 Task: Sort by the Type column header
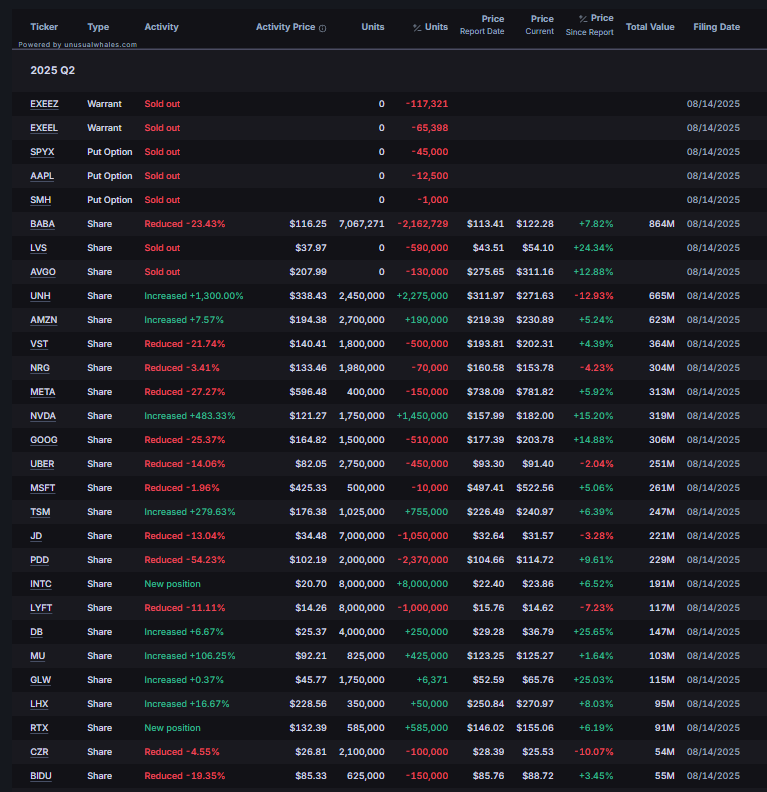click(98, 27)
